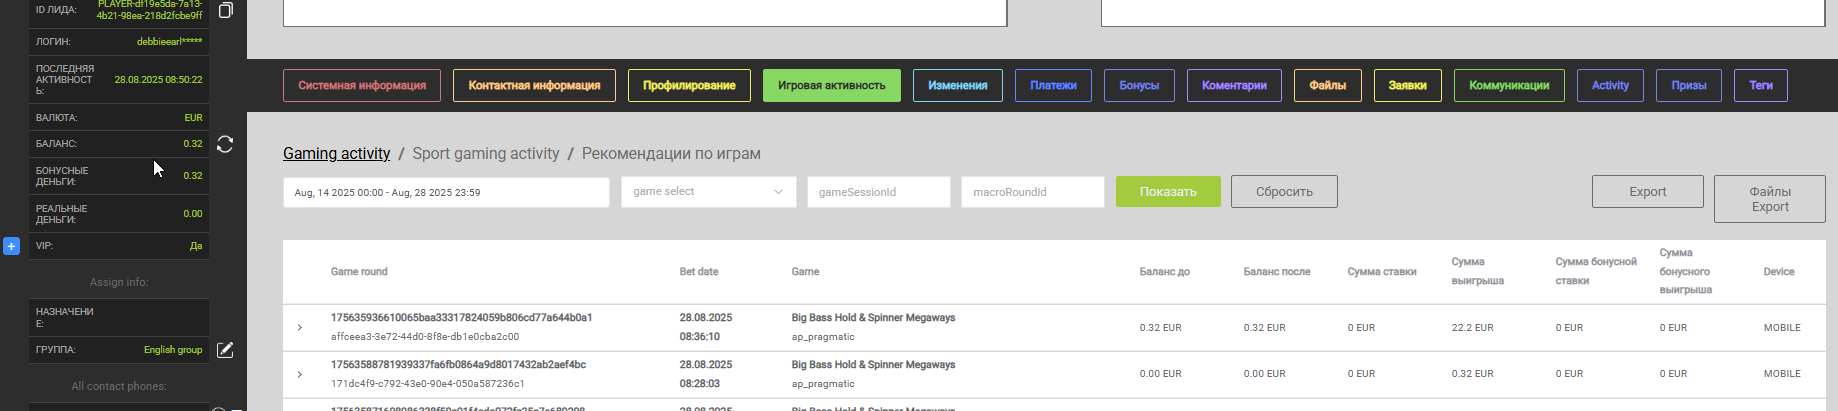
Task: Open the Теги tab
Action: (x=1761, y=85)
